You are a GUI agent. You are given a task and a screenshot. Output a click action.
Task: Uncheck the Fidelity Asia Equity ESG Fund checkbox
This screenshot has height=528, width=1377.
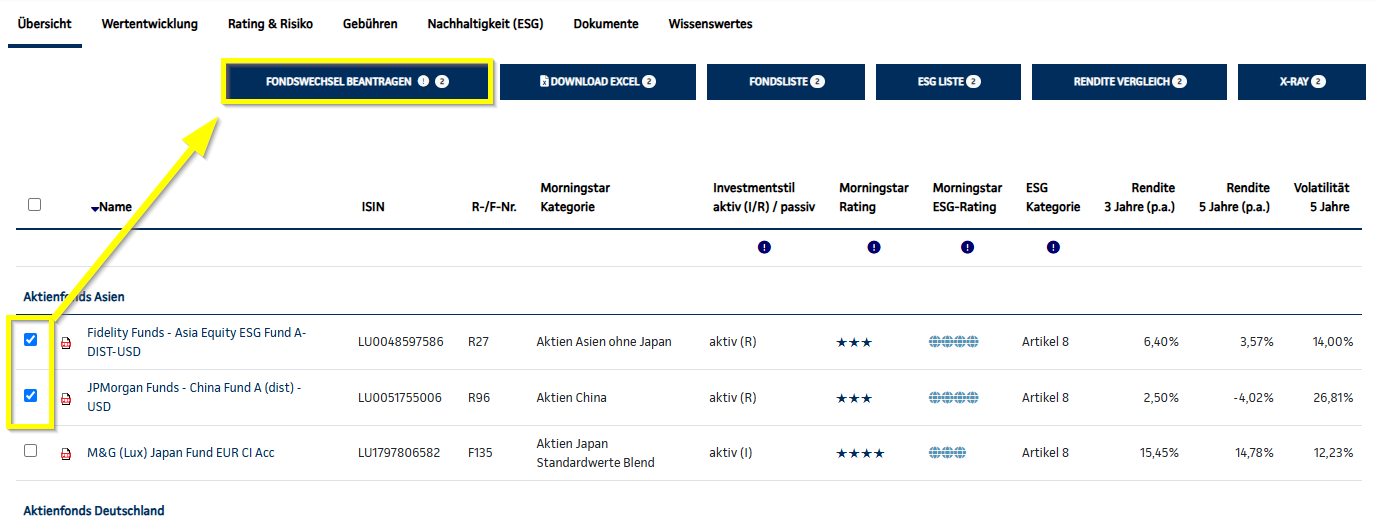point(31,340)
